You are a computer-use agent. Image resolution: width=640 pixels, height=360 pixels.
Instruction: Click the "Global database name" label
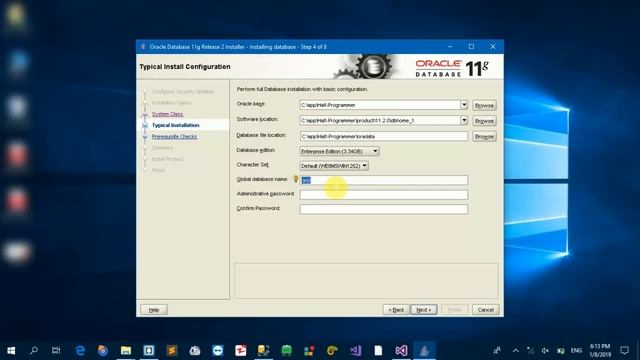(x=262, y=179)
